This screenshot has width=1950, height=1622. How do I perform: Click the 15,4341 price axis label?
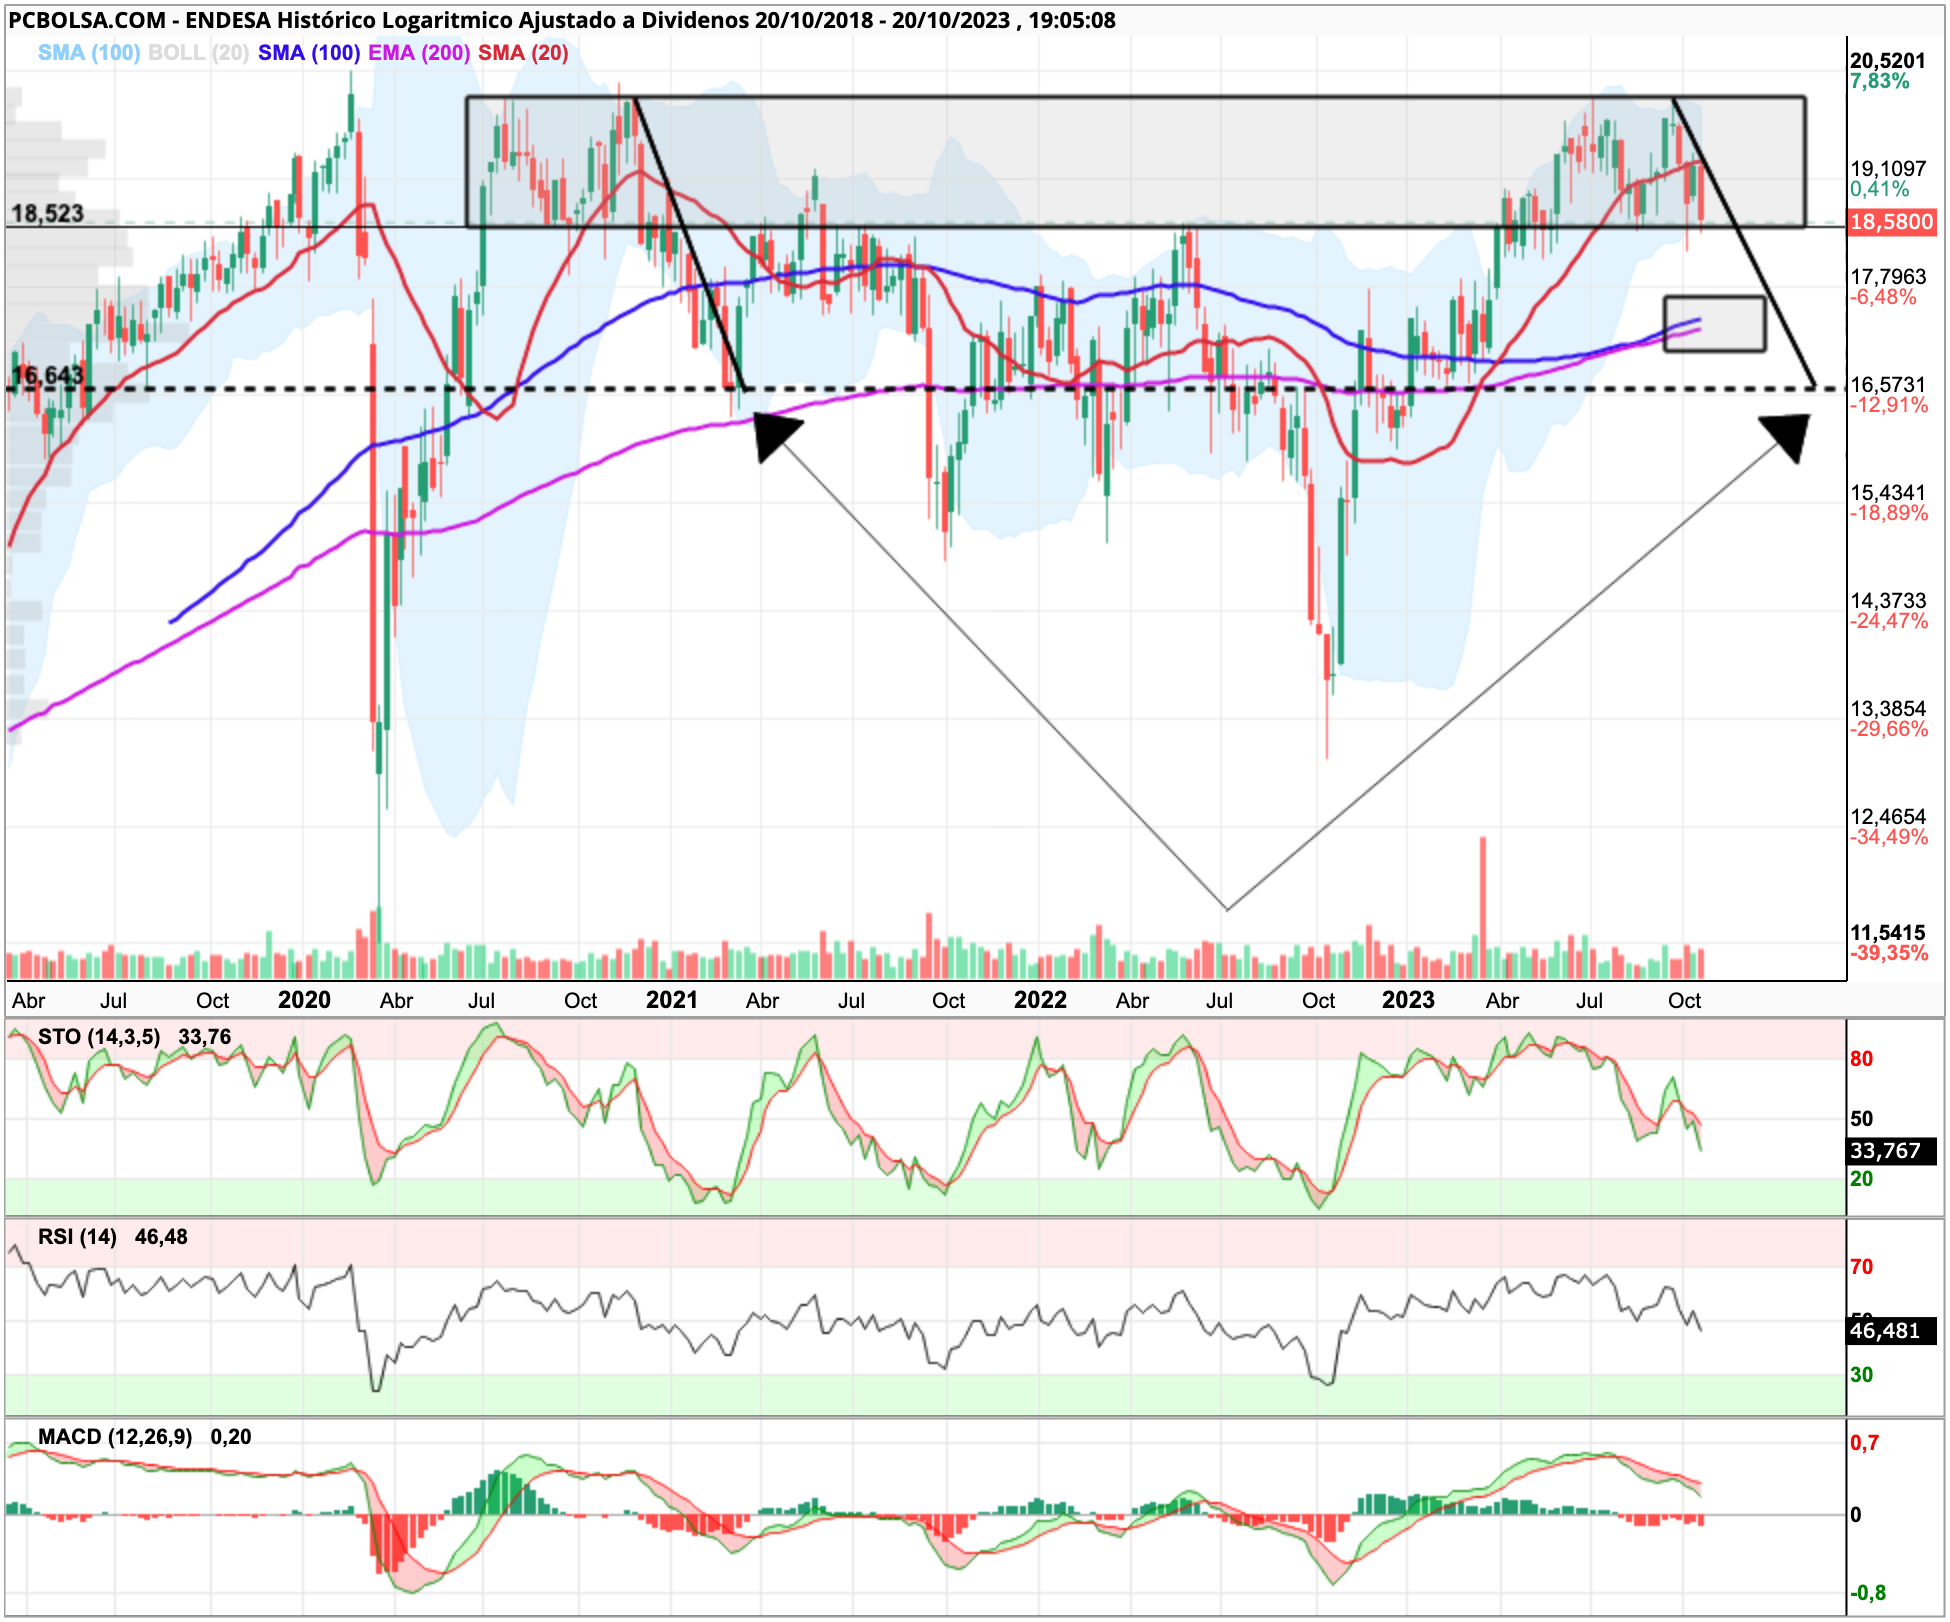1887,493
